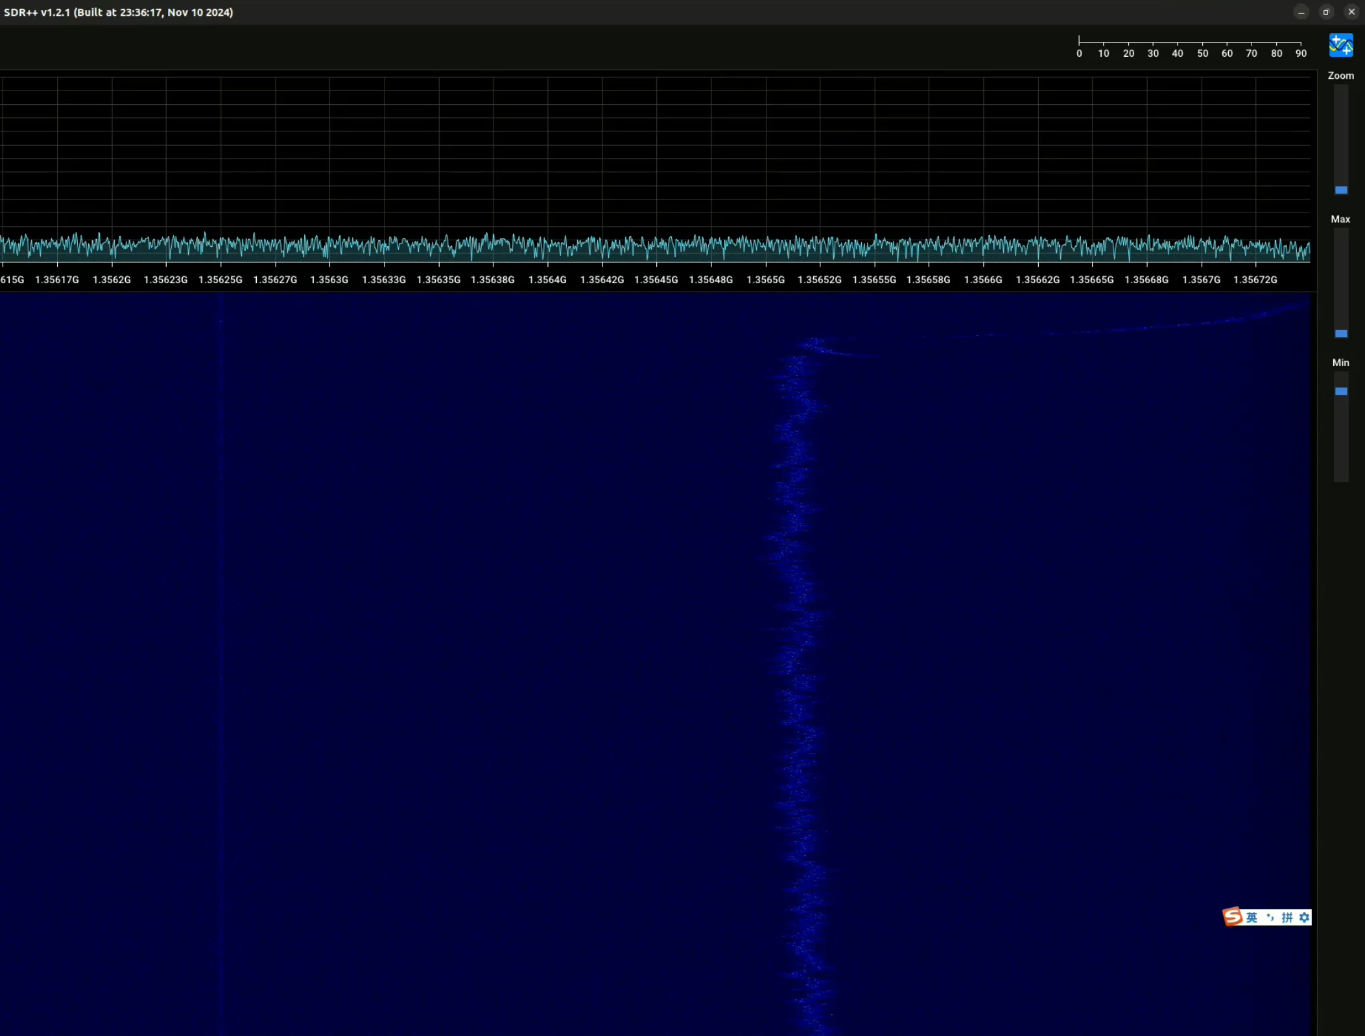Image resolution: width=1365 pixels, height=1036 pixels.
Task: Click the 1.3565G frequency scale label
Action: pos(765,280)
